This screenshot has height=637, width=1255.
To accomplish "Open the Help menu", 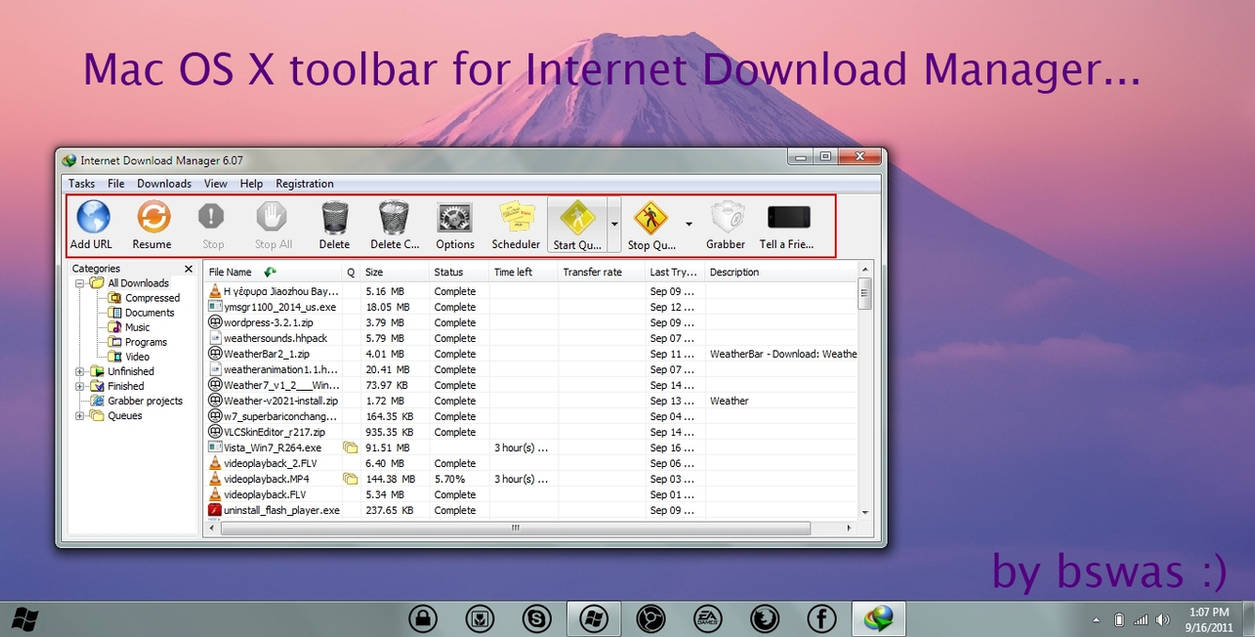I will [x=252, y=184].
